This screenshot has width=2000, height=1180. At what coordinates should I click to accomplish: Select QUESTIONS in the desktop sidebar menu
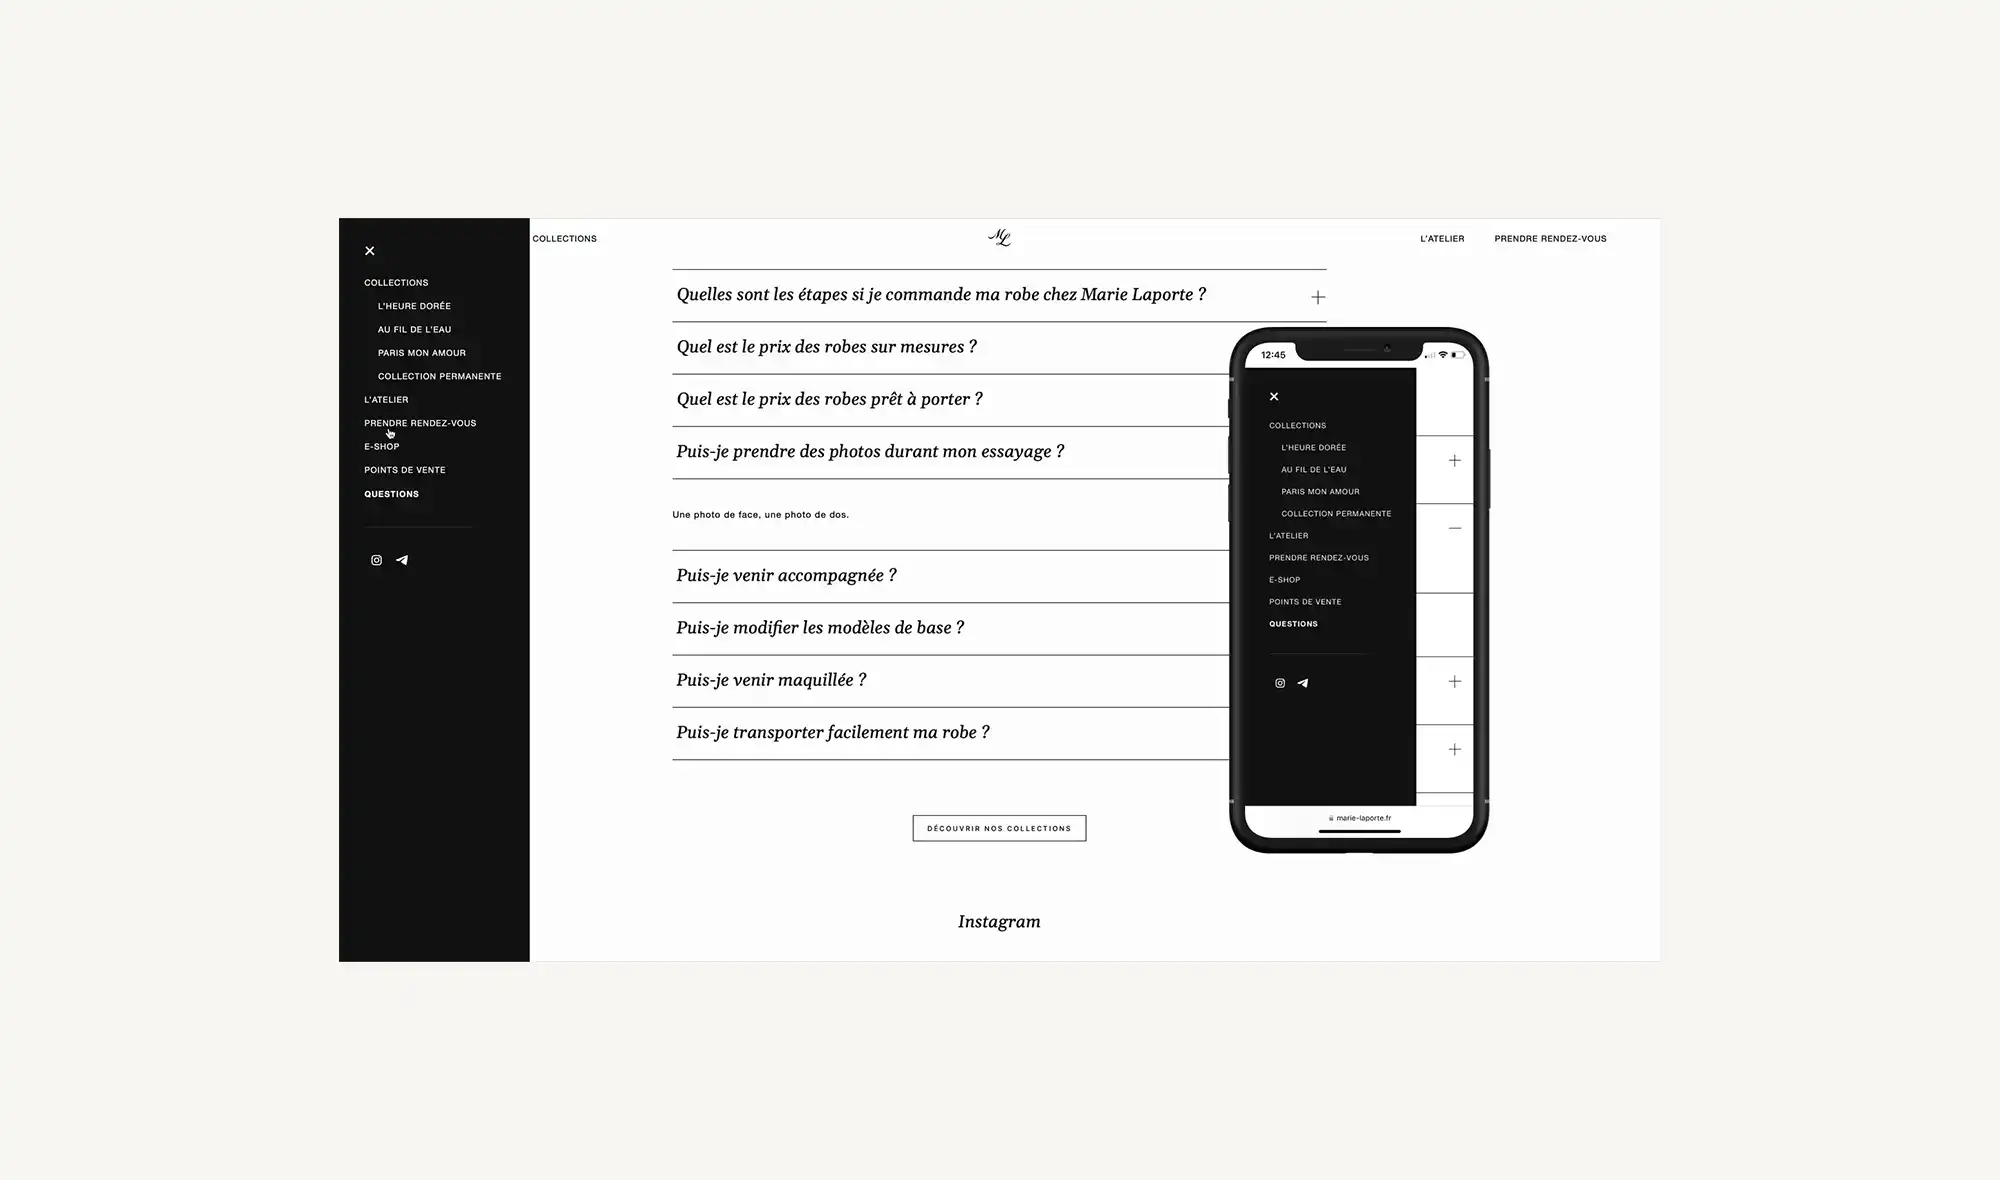click(x=390, y=493)
